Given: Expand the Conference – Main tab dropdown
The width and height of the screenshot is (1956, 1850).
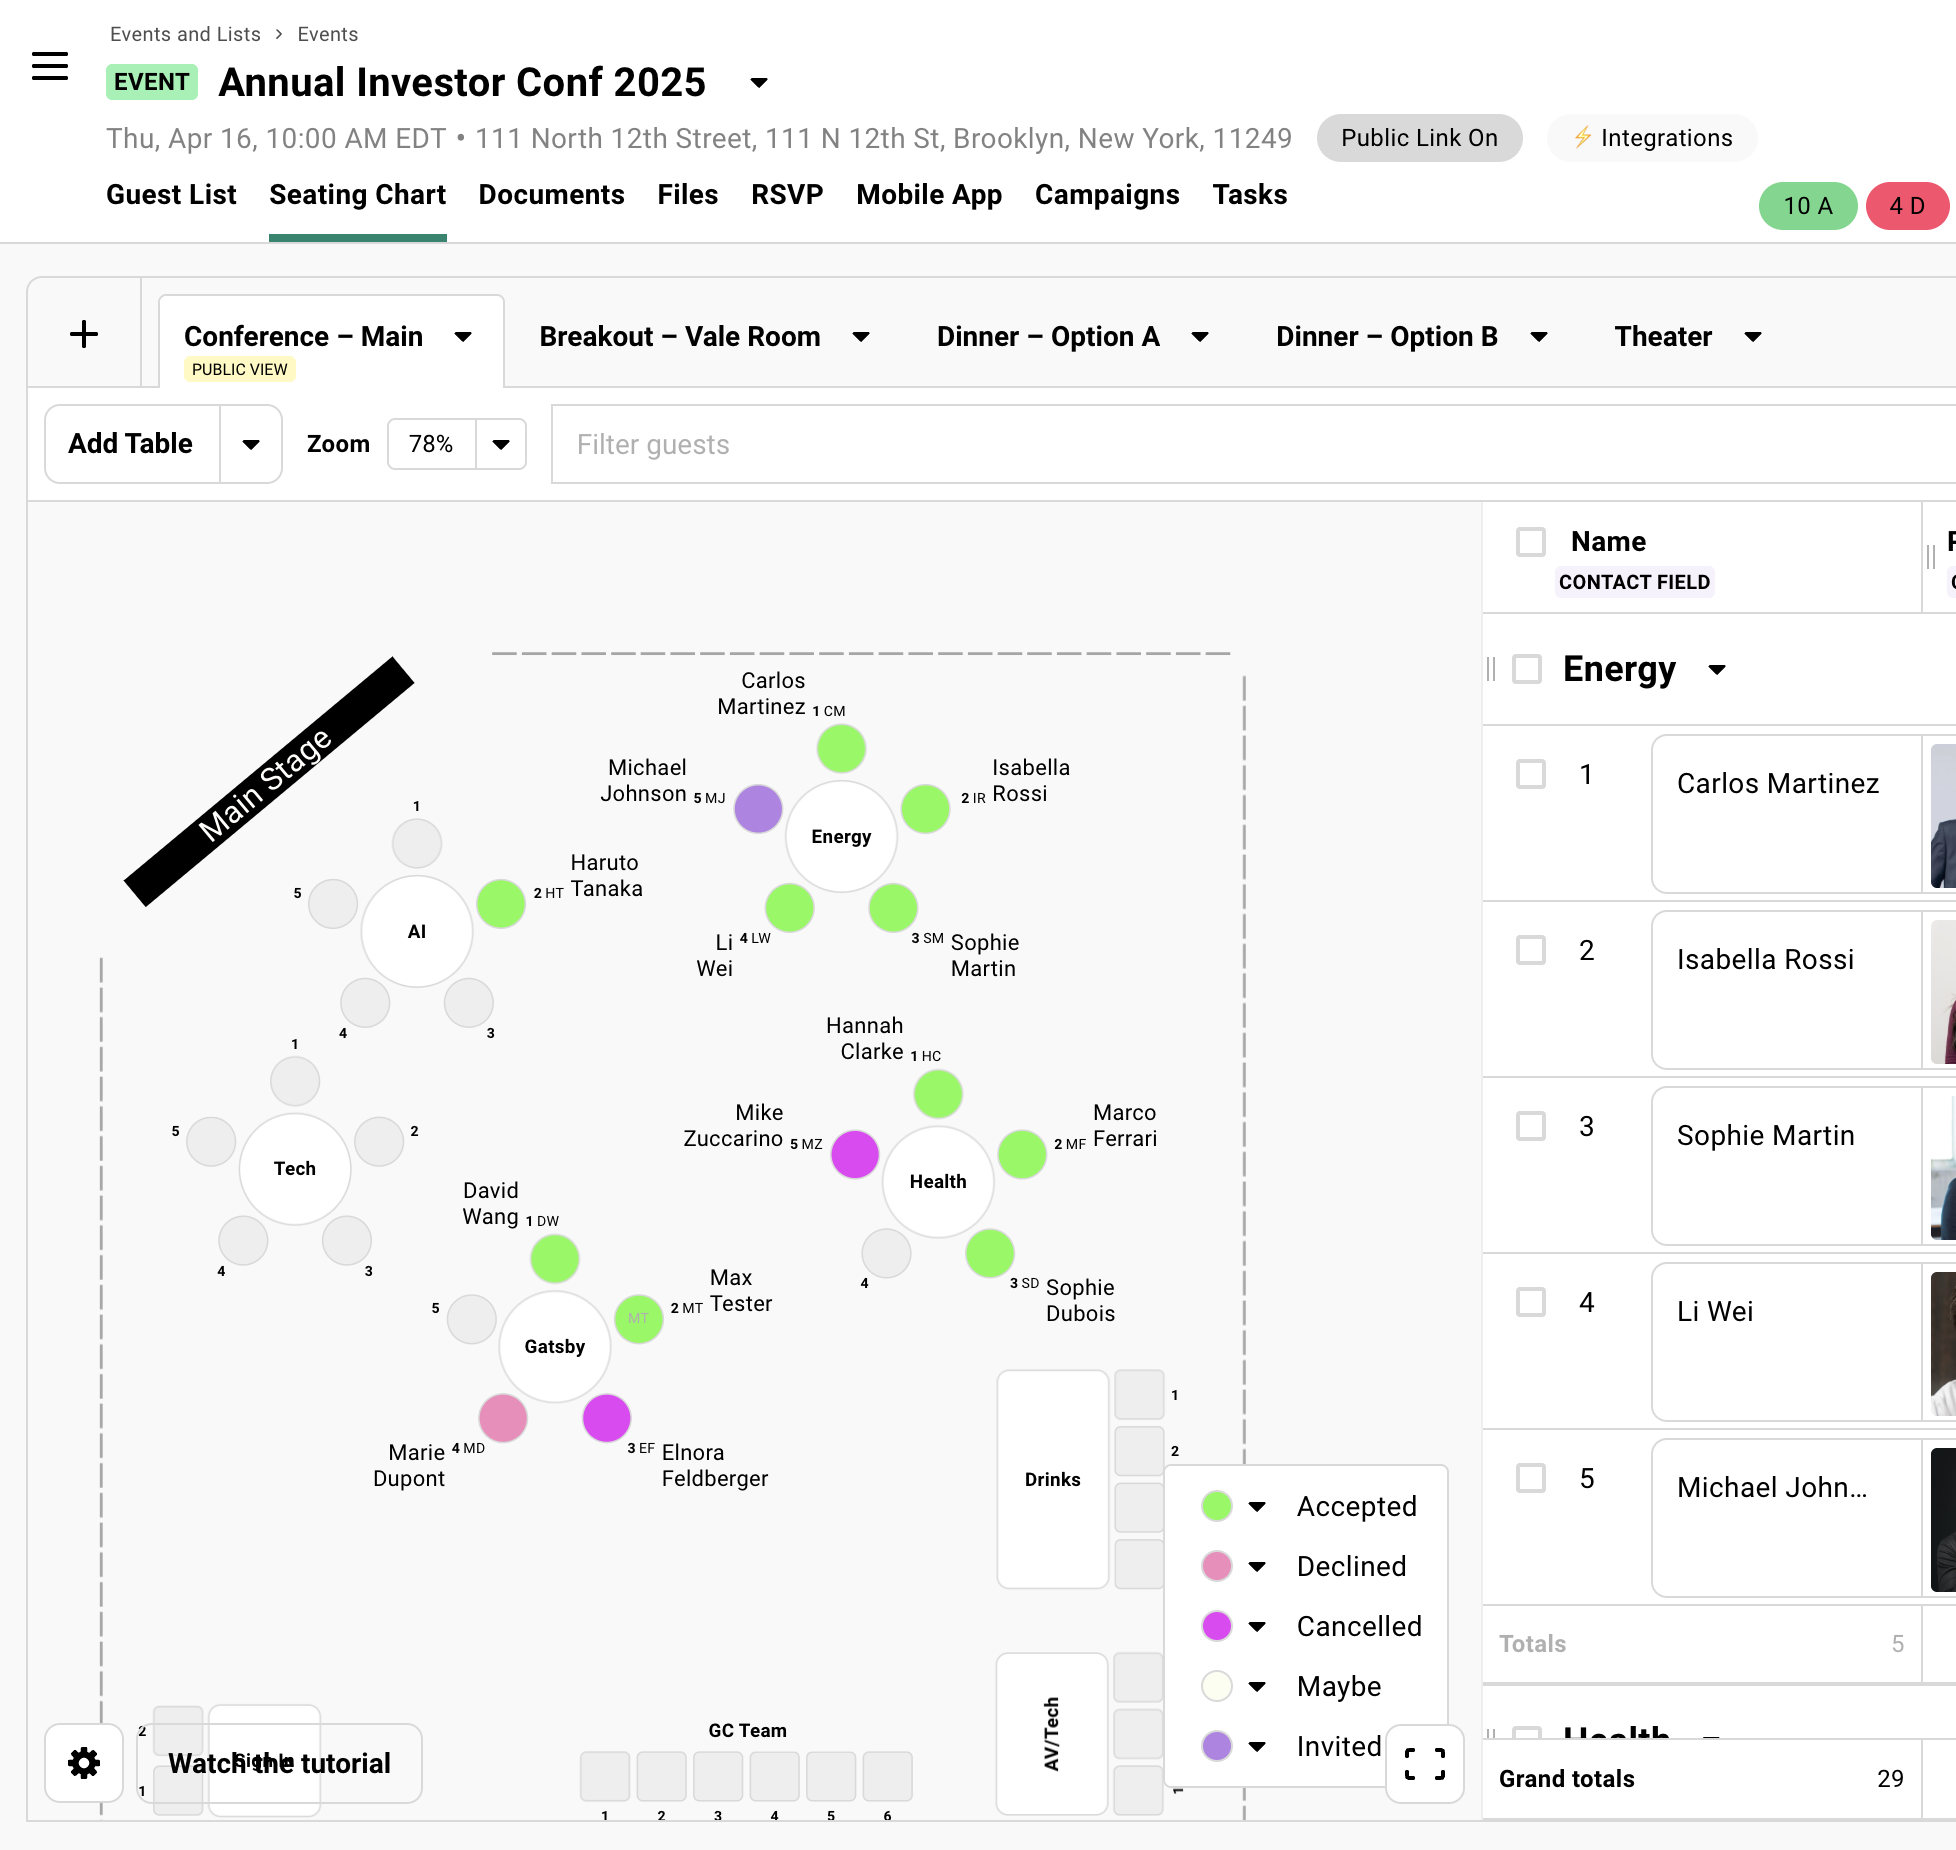Looking at the screenshot, I should point(463,337).
